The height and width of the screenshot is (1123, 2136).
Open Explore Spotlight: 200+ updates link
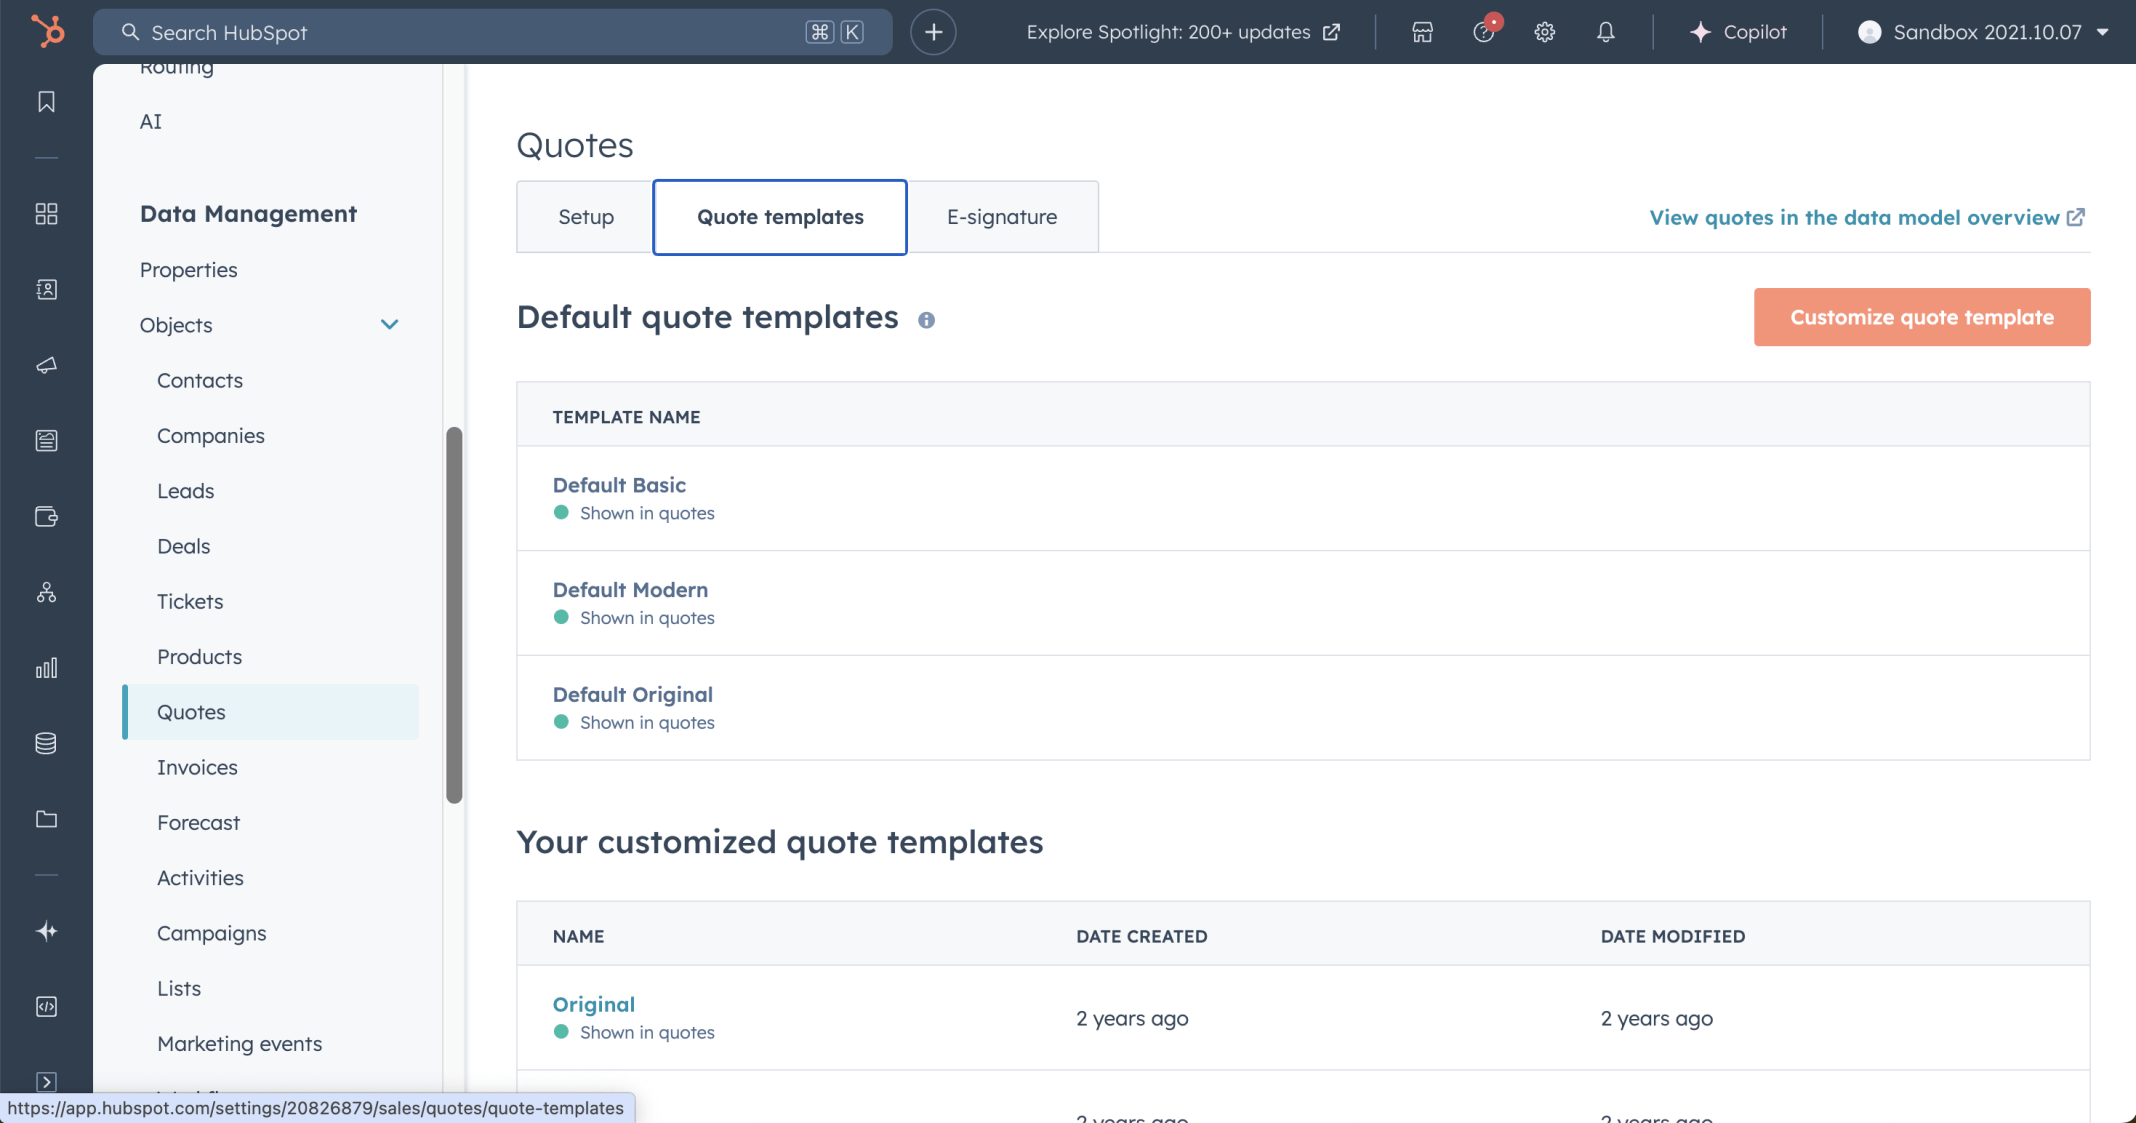[x=1183, y=32]
